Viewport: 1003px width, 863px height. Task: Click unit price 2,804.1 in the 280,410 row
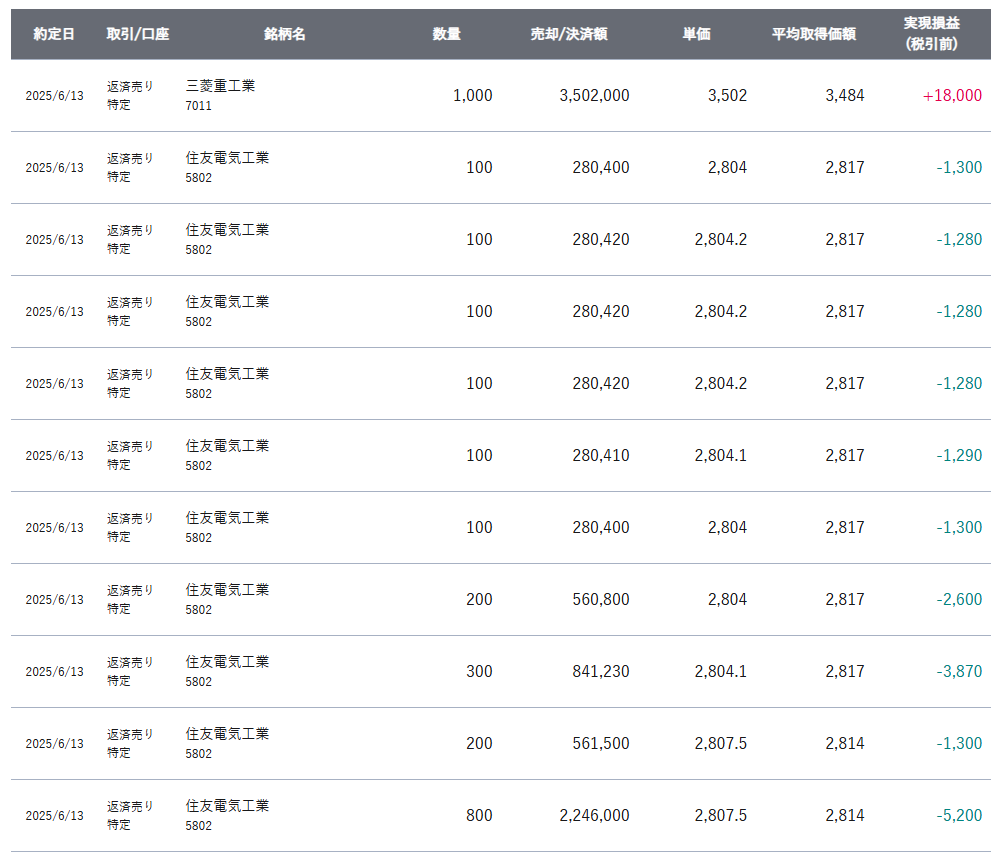[720, 455]
